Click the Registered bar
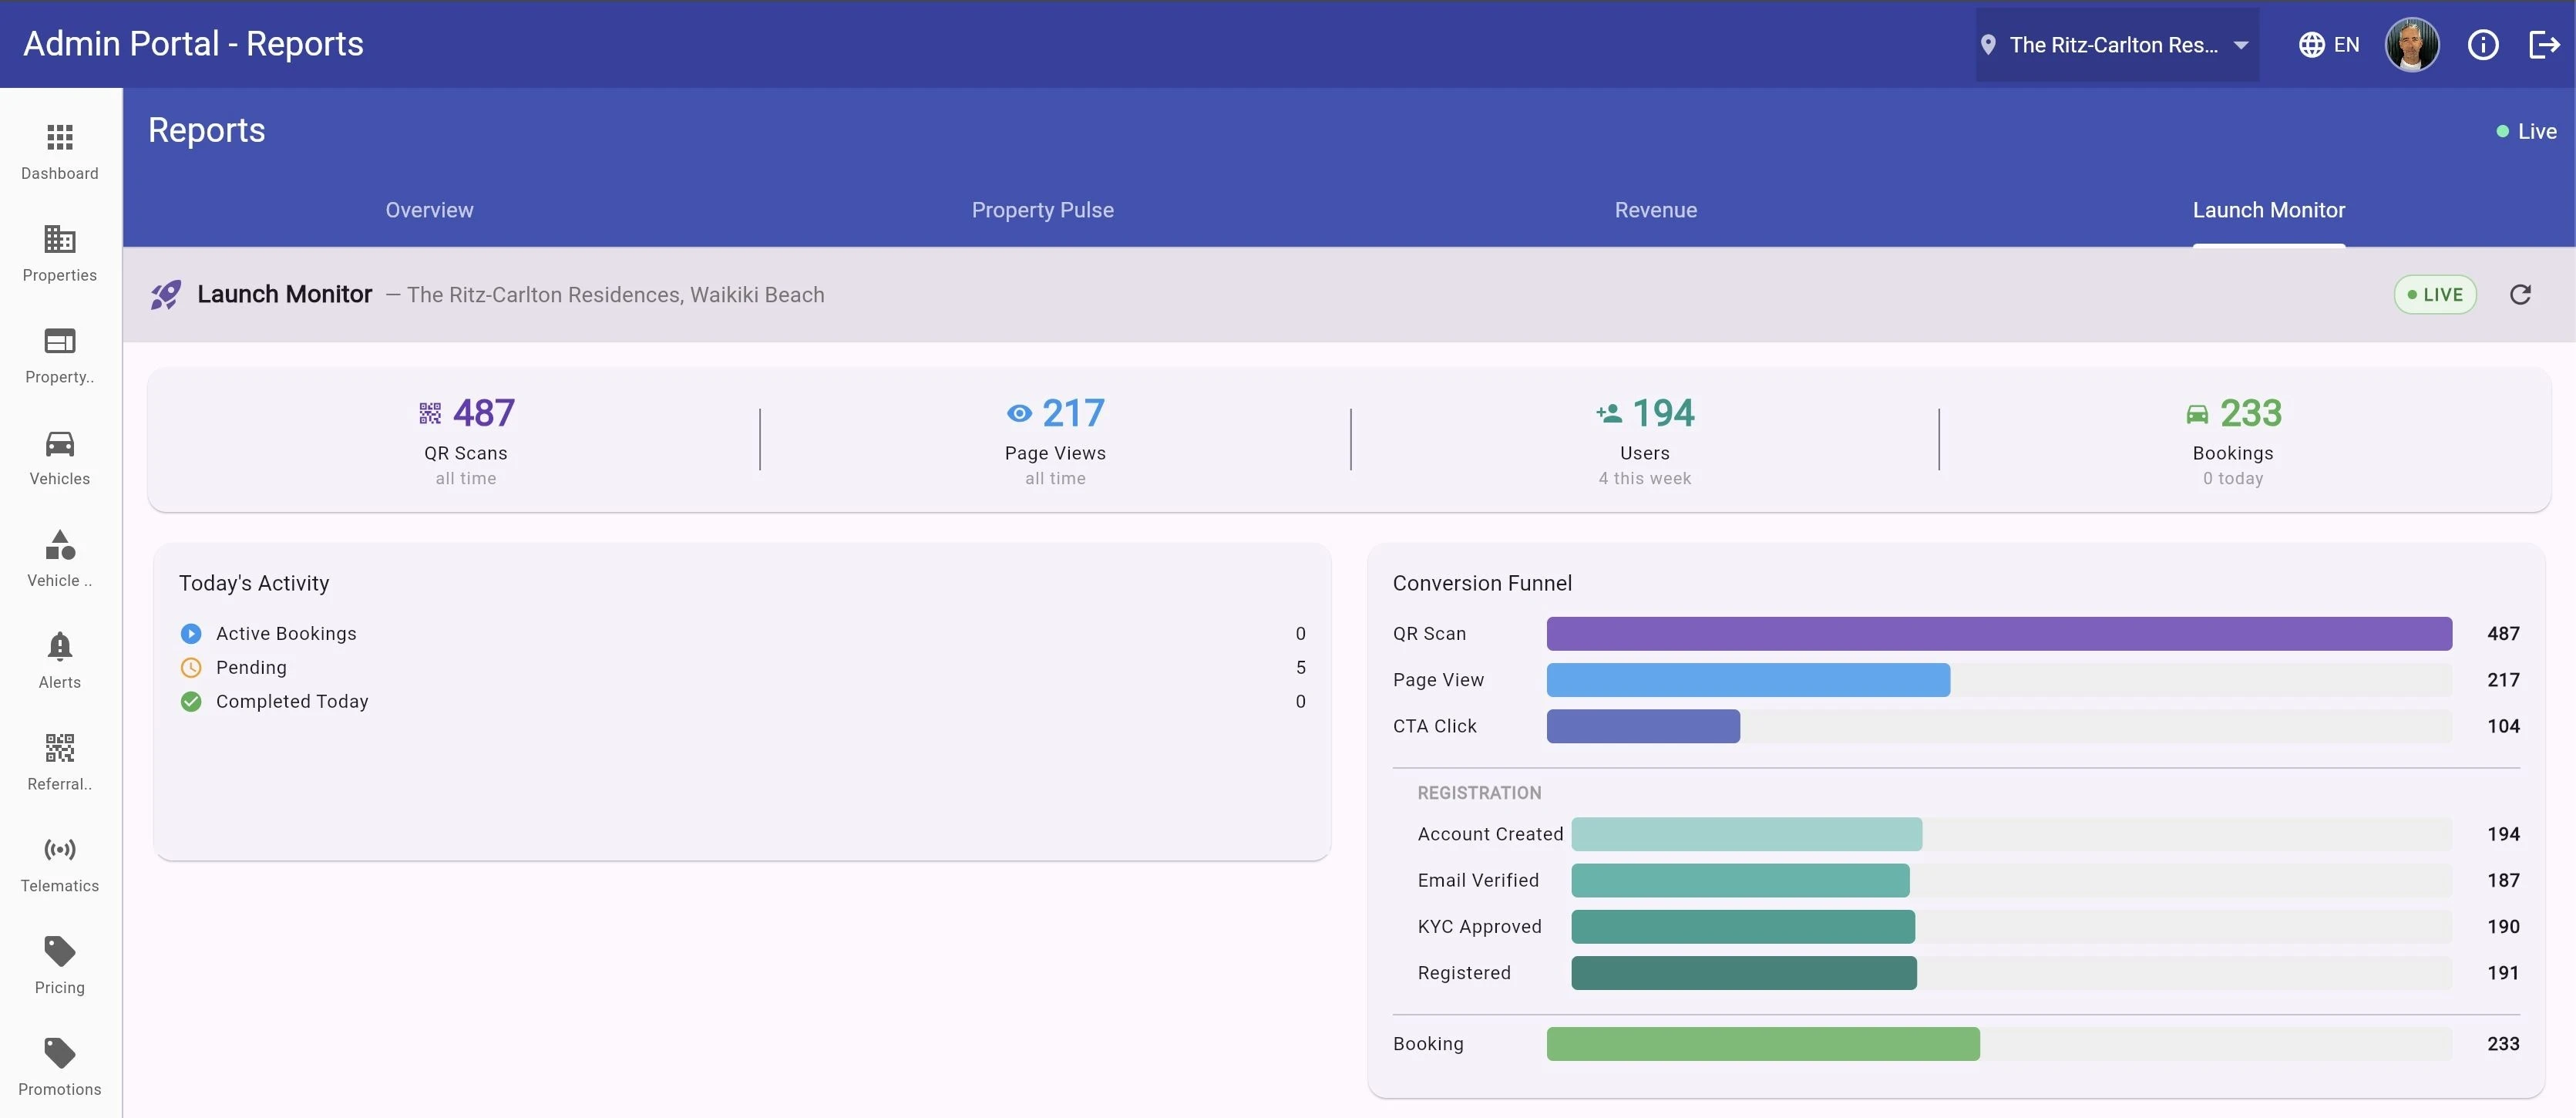 tap(1744, 973)
